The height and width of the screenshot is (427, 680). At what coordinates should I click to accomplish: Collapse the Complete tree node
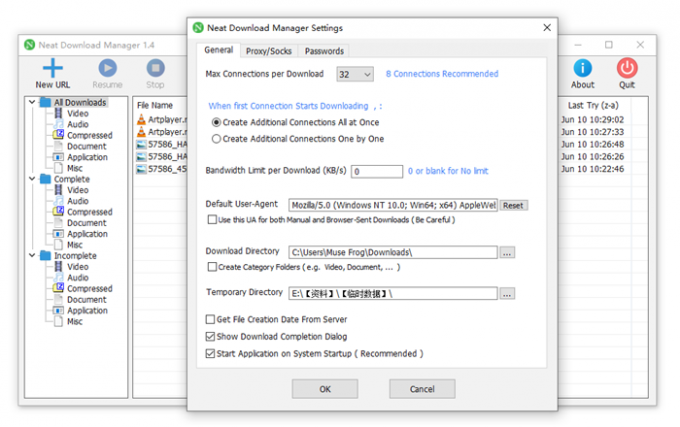coord(32,179)
